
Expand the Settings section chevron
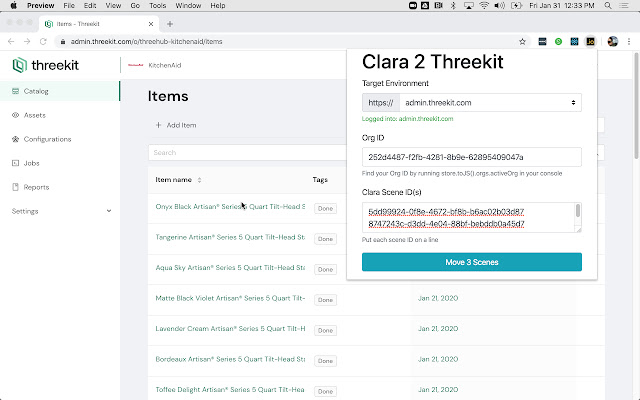click(109, 211)
